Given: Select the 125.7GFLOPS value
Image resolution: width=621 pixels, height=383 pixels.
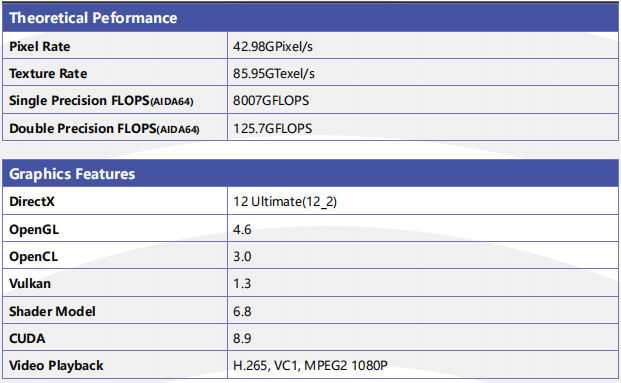Looking at the screenshot, I should pyautogui.click(x=272, y=128).
